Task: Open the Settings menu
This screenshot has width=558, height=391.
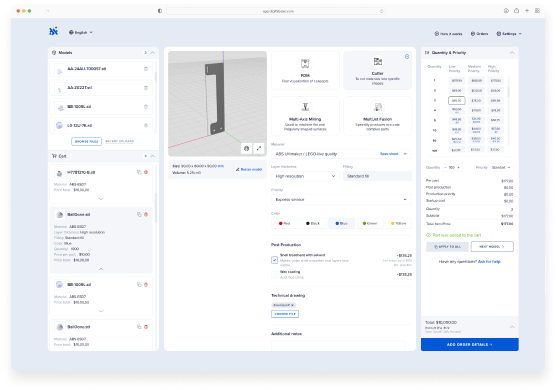Action: [x=509, y=34]
